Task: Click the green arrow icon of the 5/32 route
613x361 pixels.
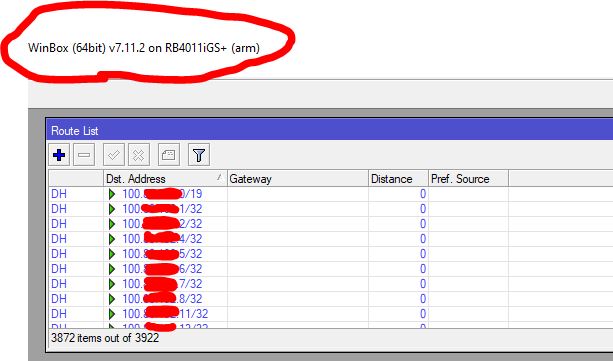Action: (112, 254)
